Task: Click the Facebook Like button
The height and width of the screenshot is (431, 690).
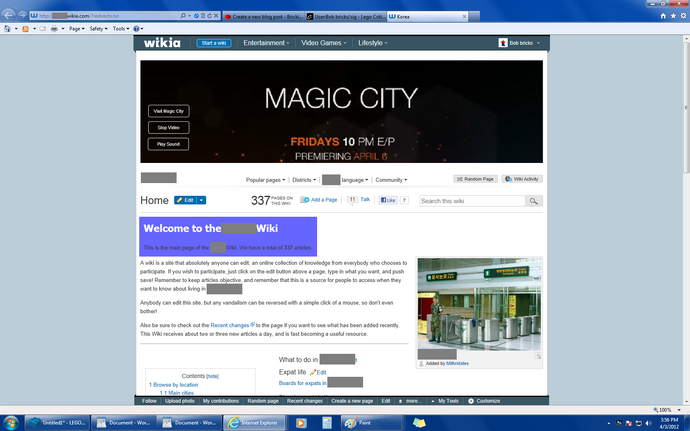Action: (x=388, y=200)
